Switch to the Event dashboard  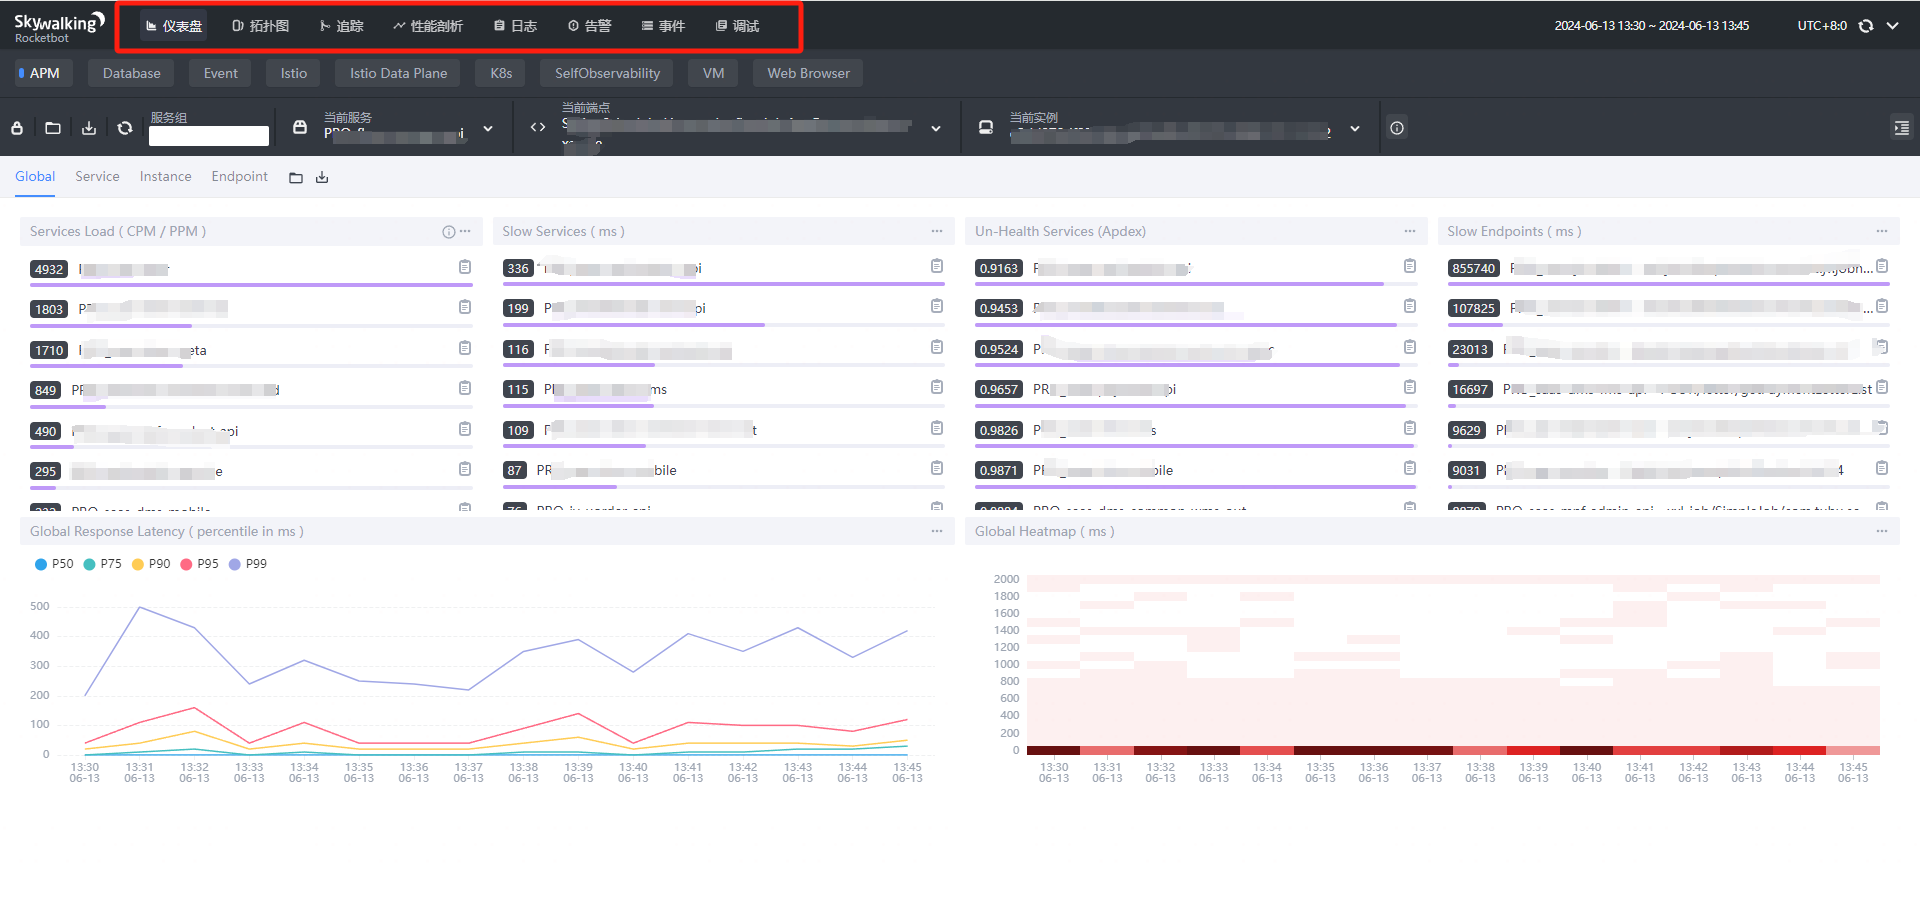point(220,73)
